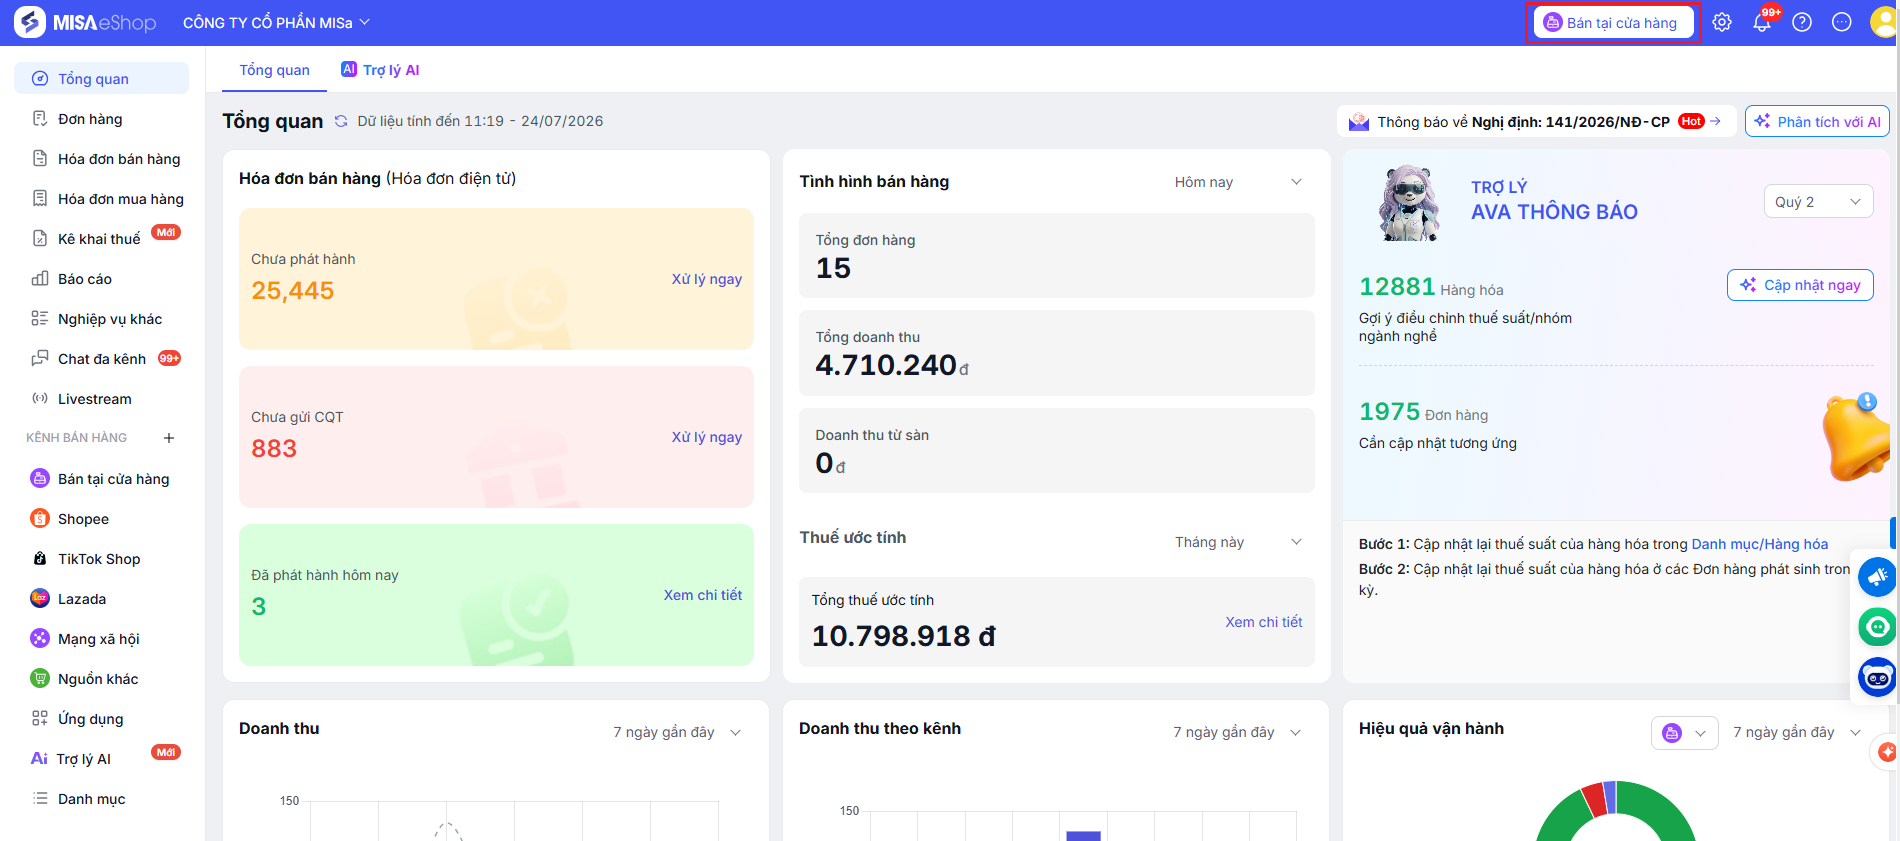Image resolution: width=1900 pixels, height=841 pixels.
Task: Click Xử lý ngay for Chưa phát hành
Action: 706,279
